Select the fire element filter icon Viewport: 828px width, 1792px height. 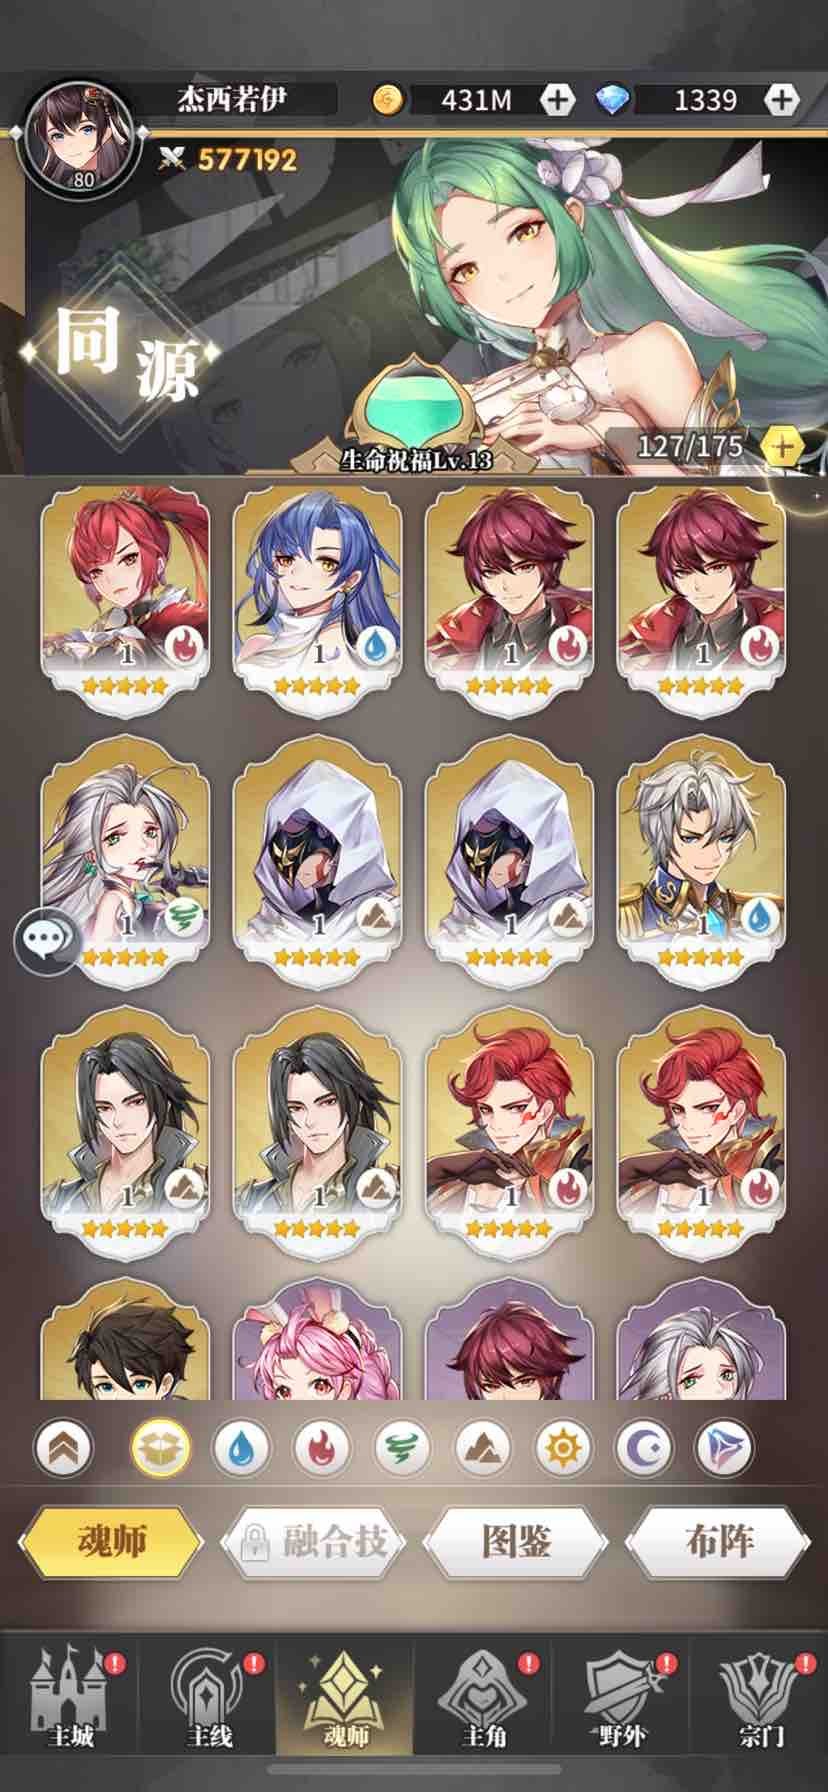(322, 1447)
